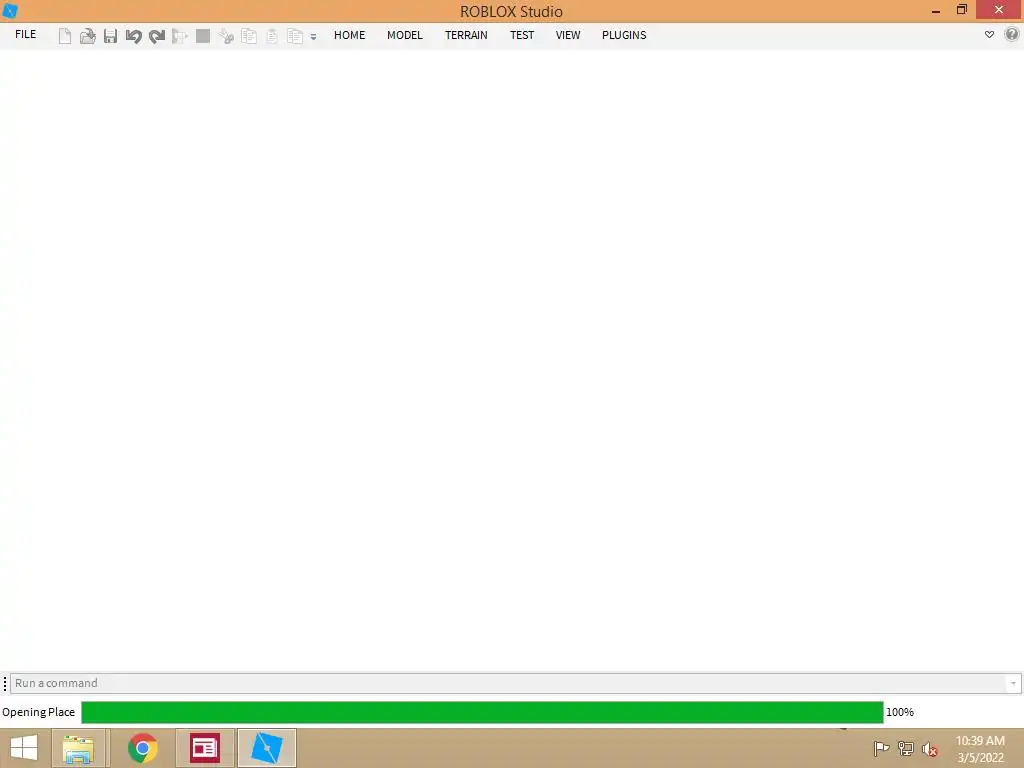This screenshot has width=1024, height=768.
Task: Switch to the PLUGINS ribbon tab
Action: (x=624, y=35)
